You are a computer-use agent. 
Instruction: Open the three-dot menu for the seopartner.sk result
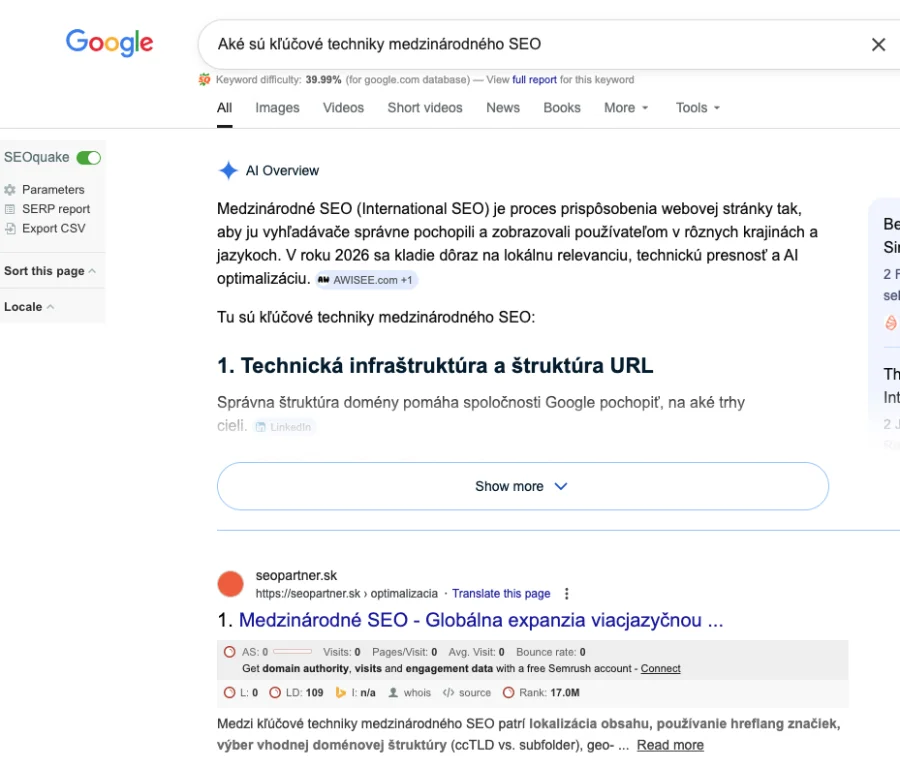tap(567, 593)
